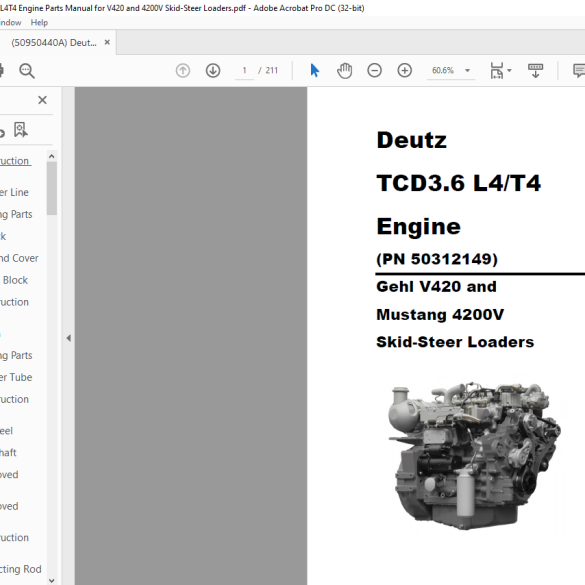Click the '(PN 50312149)' text
Screen dimensions: 585x585
(x=437, y=259)
